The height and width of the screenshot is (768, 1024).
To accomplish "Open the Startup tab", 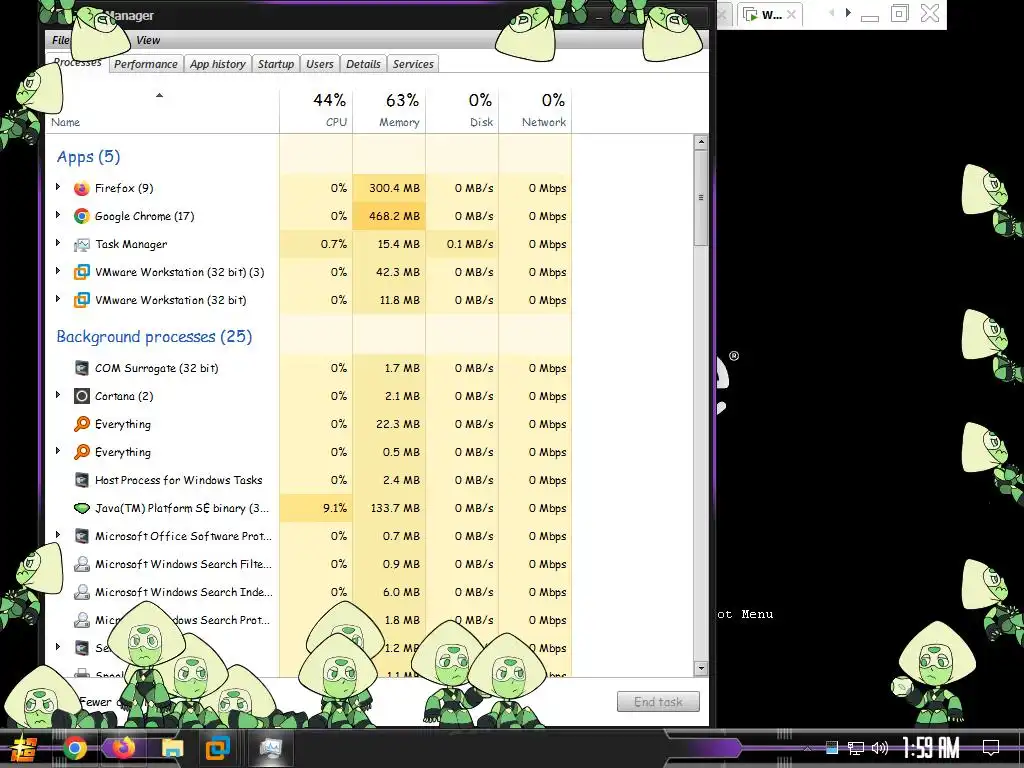I will pyautogui.click(x=276, y=64).
